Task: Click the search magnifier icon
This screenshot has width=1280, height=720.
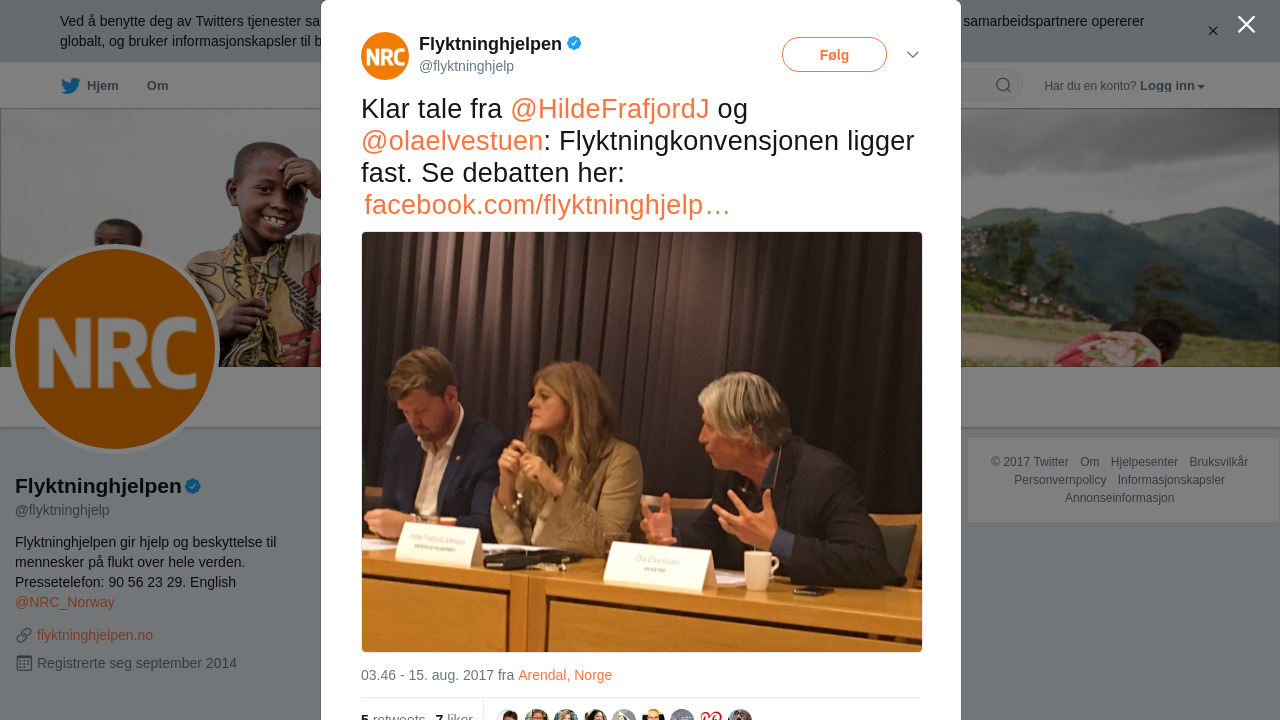Action: click(x=1003, y=85)
